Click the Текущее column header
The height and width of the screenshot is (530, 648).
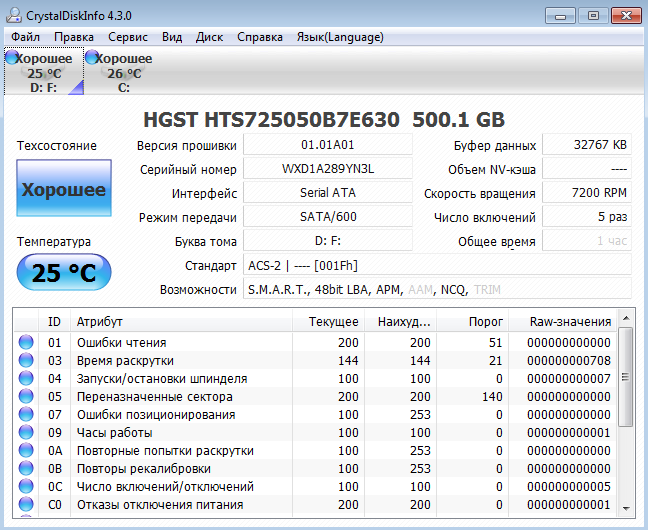328,321
